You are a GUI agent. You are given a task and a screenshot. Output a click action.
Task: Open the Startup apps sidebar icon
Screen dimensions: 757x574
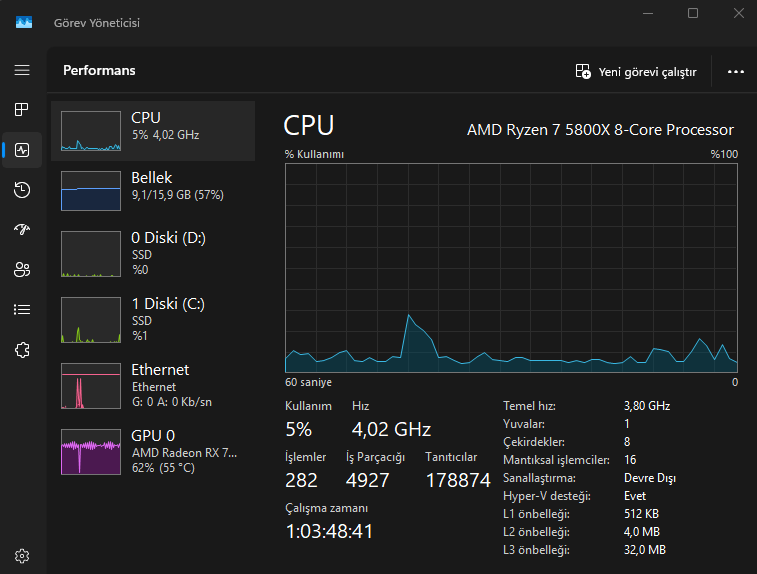(x=22, y=230)
